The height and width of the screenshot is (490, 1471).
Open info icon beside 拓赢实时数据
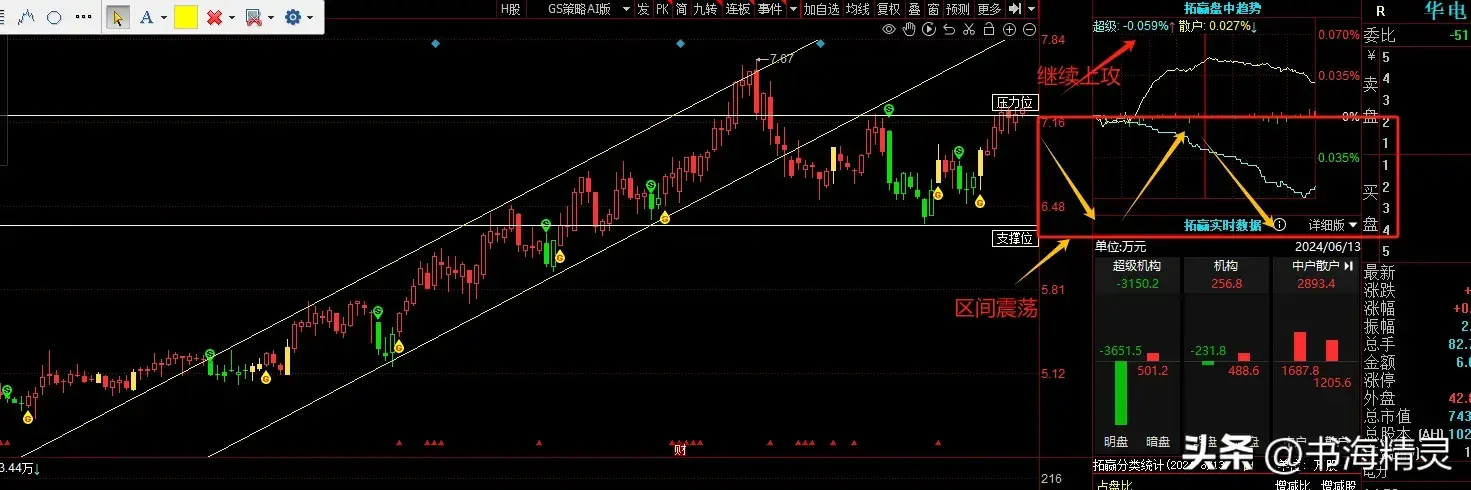point(1279,225)
